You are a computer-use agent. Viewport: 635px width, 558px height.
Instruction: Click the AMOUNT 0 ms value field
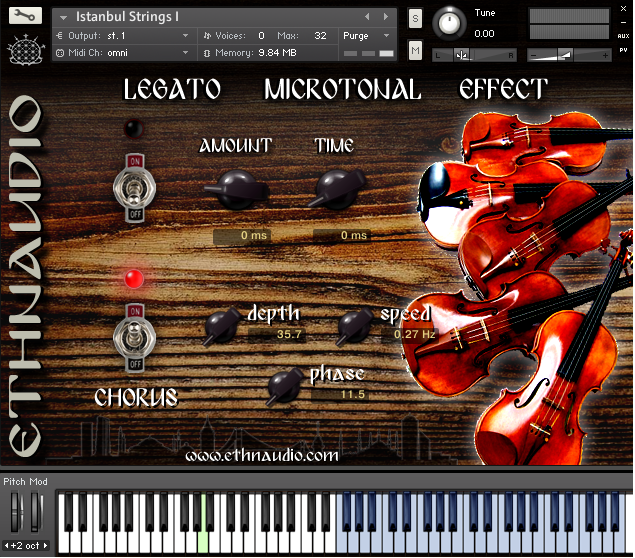pyautogui.click(x=242, y=235)
